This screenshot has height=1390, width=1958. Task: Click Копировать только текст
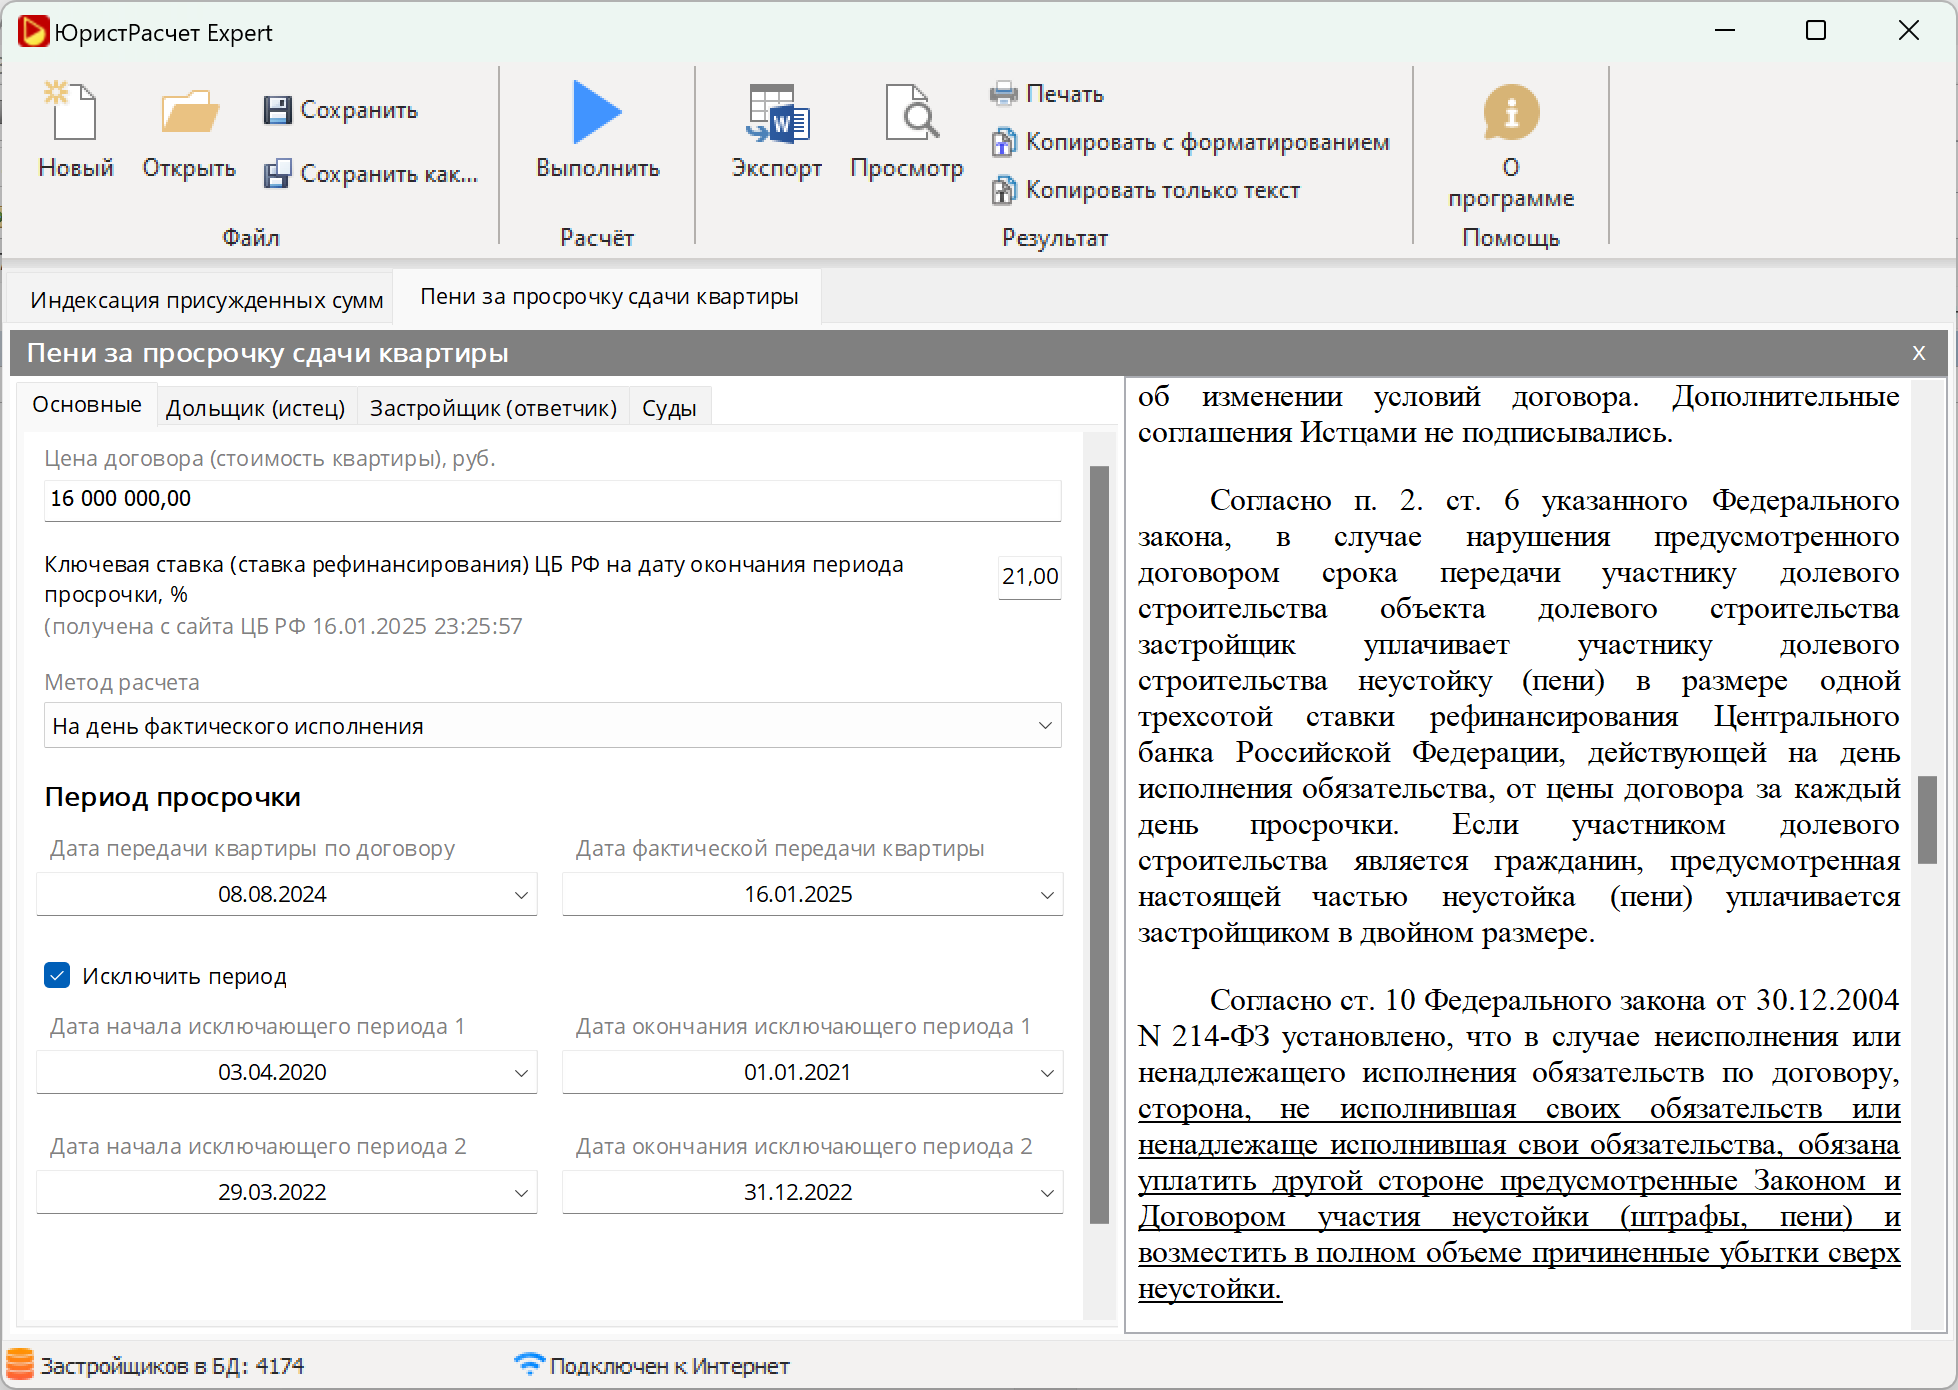coord(1146,190)
